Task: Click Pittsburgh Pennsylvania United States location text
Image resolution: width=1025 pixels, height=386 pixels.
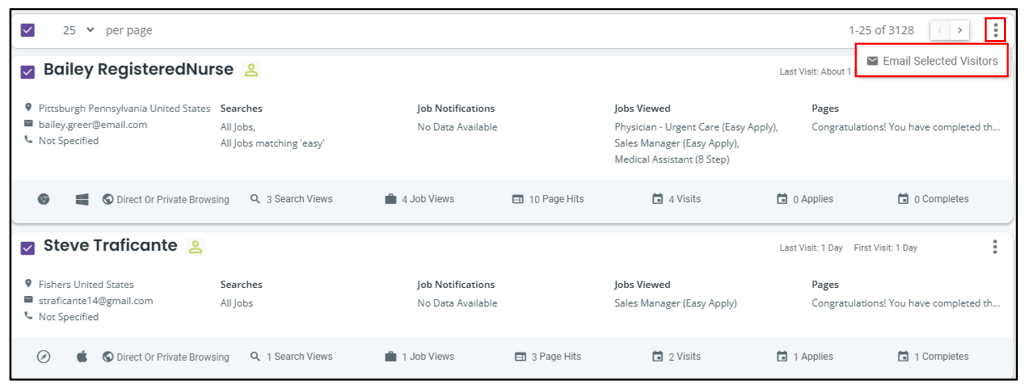Action: tap(125, 108)
